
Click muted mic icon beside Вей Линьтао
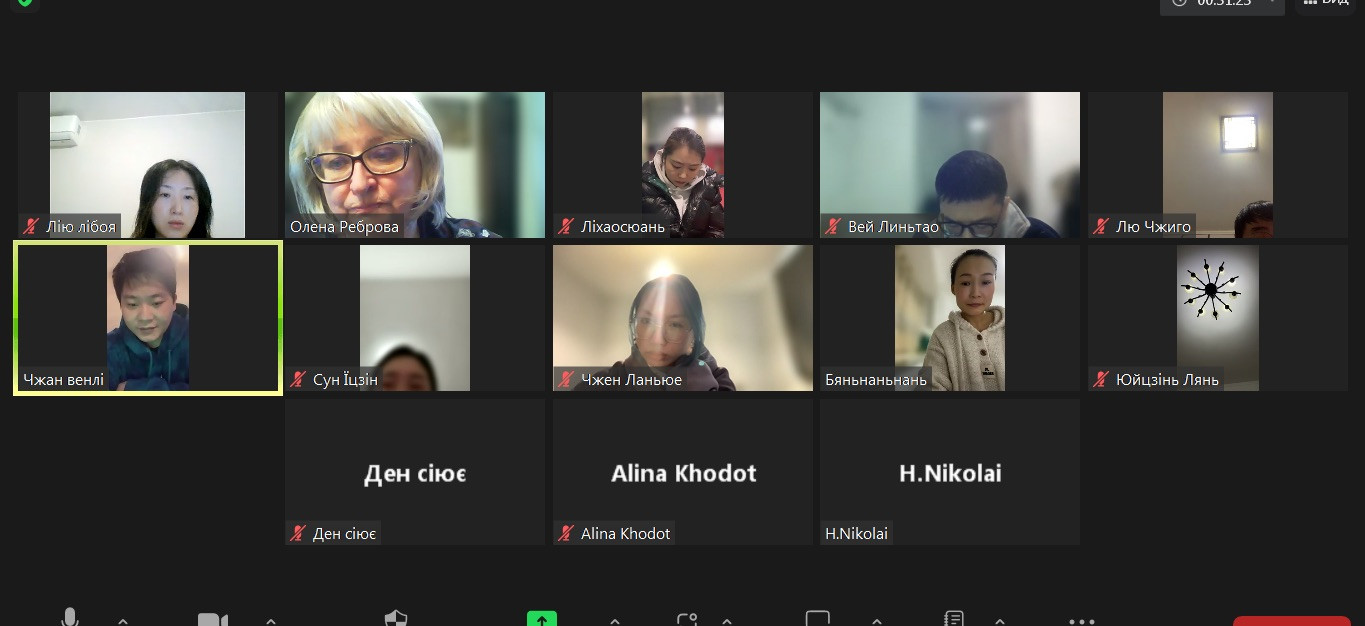834,226
